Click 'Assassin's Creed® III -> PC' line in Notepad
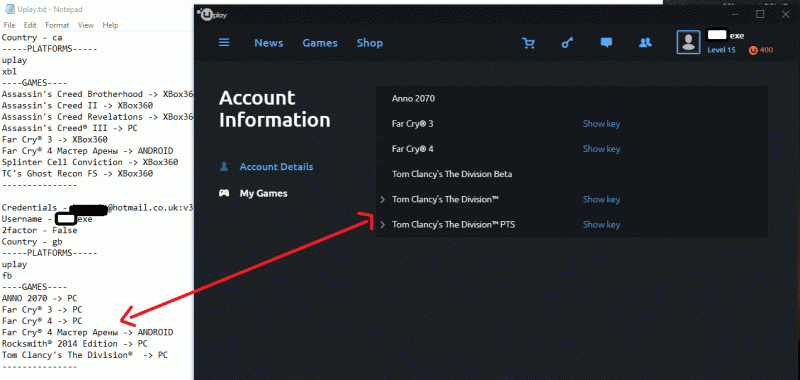 [69, 129]
